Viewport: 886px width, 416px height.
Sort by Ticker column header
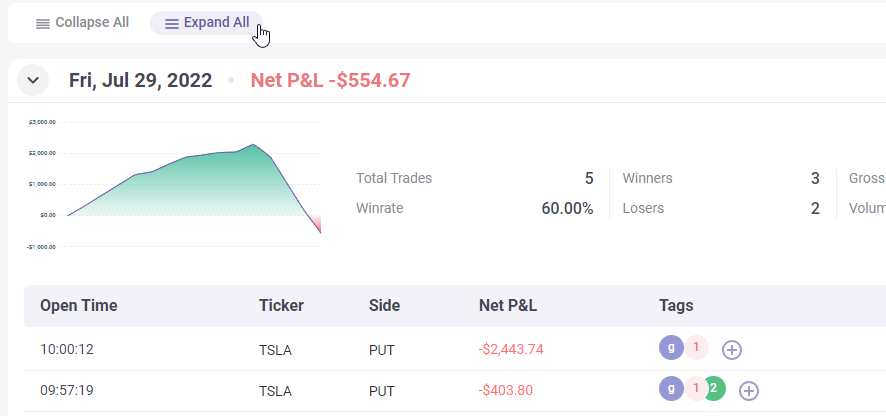(281, 306)
